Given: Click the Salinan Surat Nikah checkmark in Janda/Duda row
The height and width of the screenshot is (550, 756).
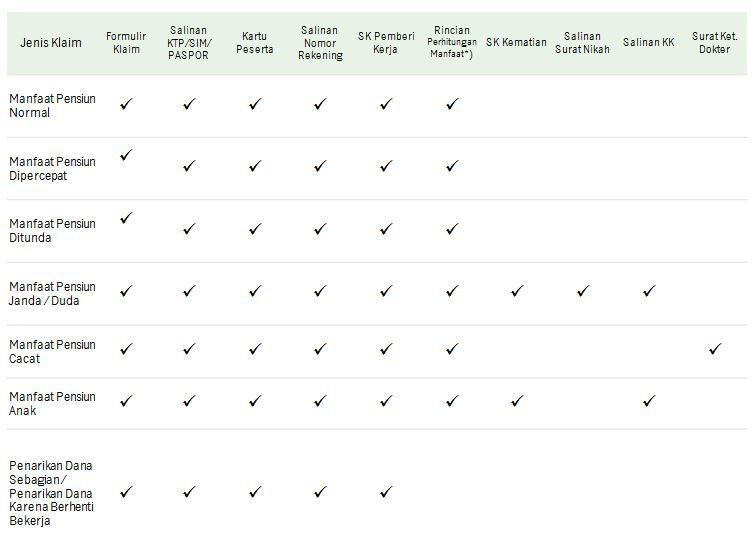Looking at the screenshot, I should (583, 291).
